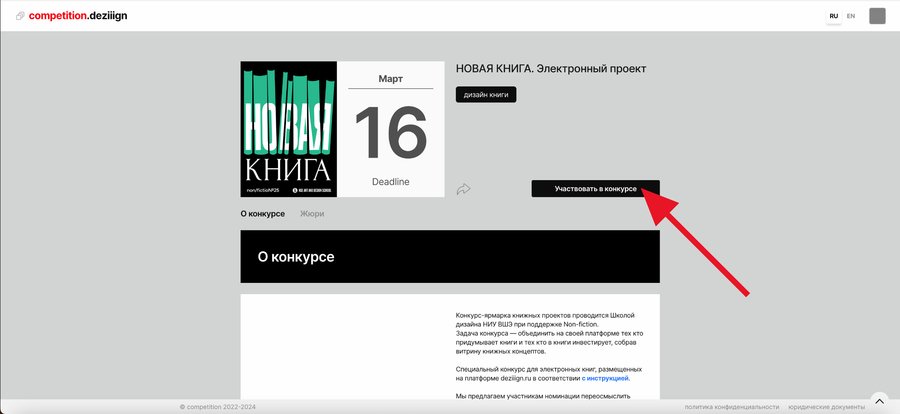Click the black 'О конкурсе' section header
This screenshot has height=414, width=900.
[450, 257]
